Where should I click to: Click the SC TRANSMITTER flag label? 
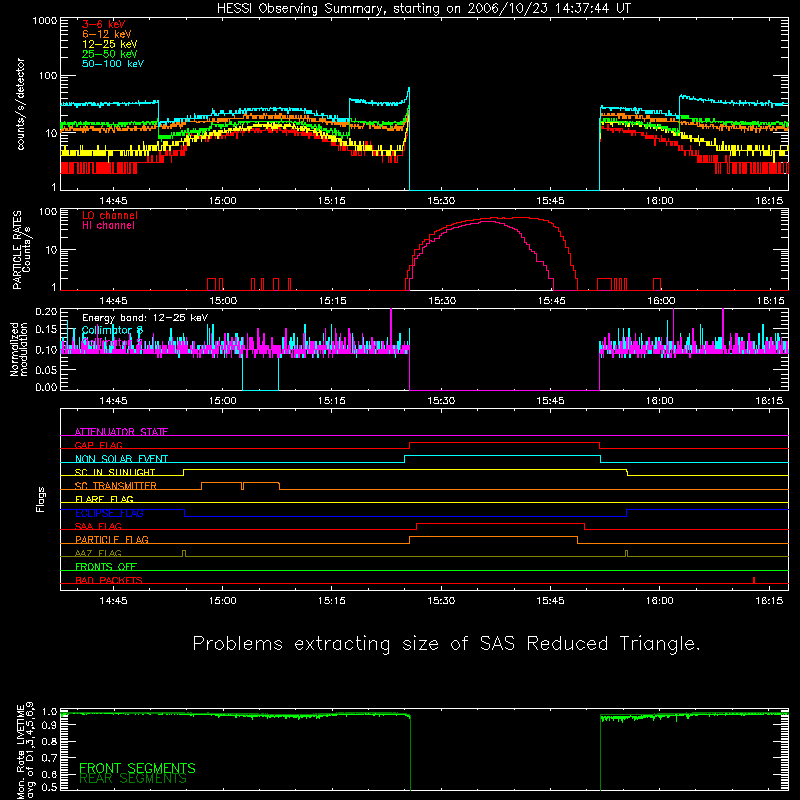(x=115, y=486)
